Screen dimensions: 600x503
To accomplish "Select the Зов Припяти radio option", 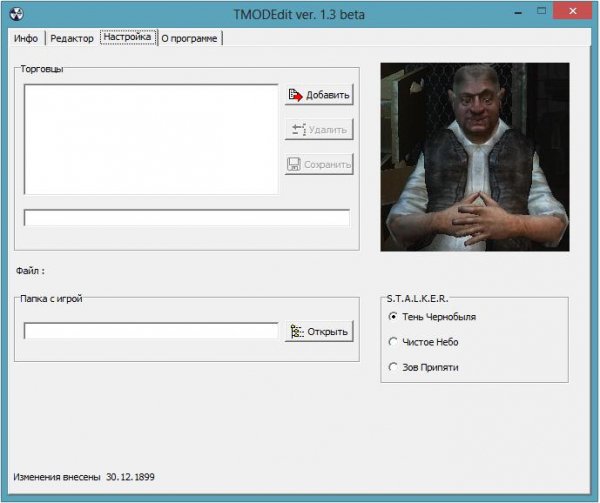I will 423,367.
